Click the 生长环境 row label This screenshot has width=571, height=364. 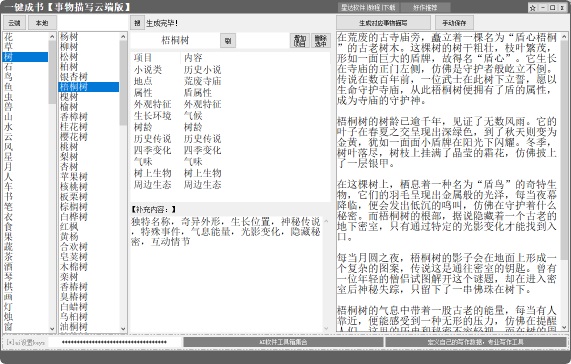[152, 116]
